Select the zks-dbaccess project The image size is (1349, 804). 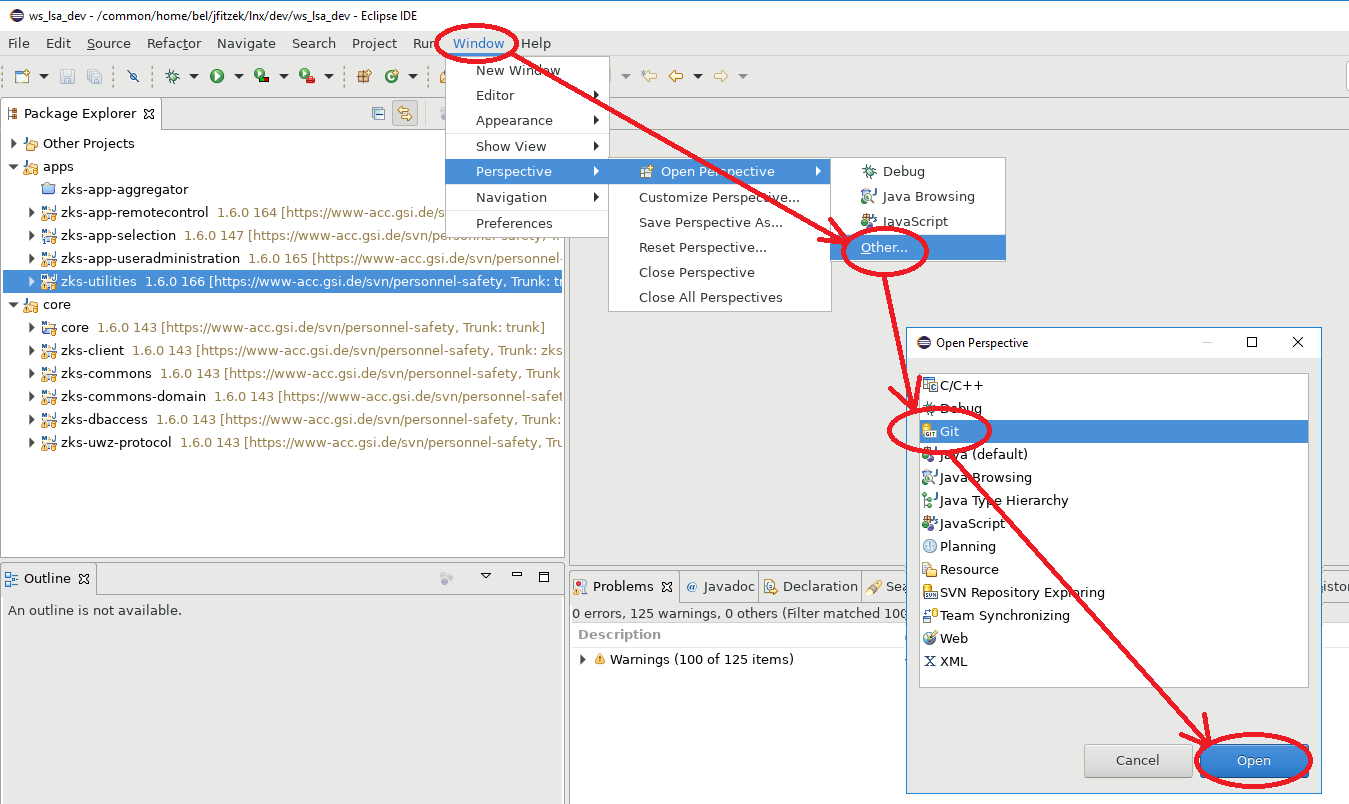pyautogui.click(x=104, y=420)
